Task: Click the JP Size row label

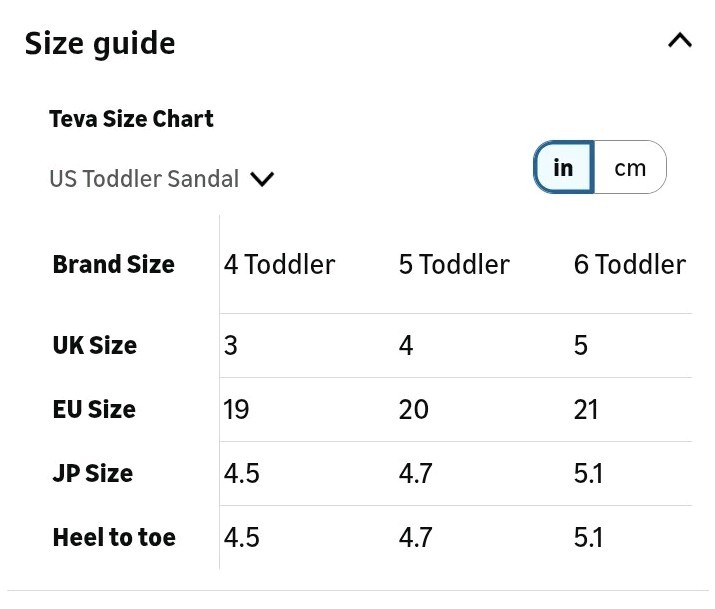Action: (93, 473)
